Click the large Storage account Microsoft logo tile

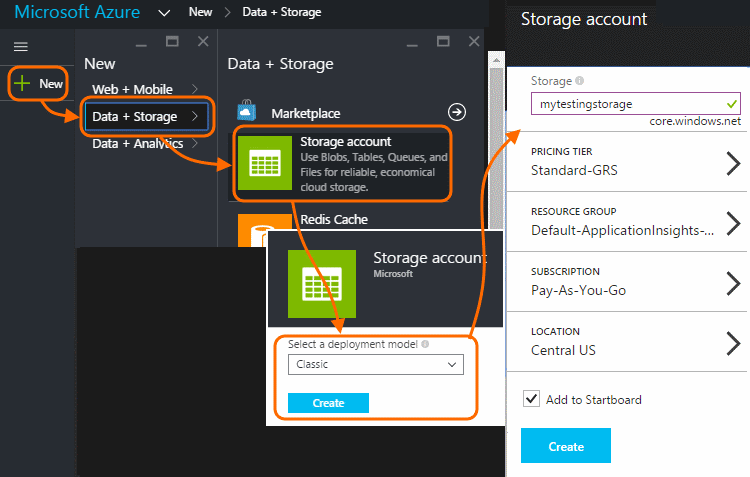(322, 284)
